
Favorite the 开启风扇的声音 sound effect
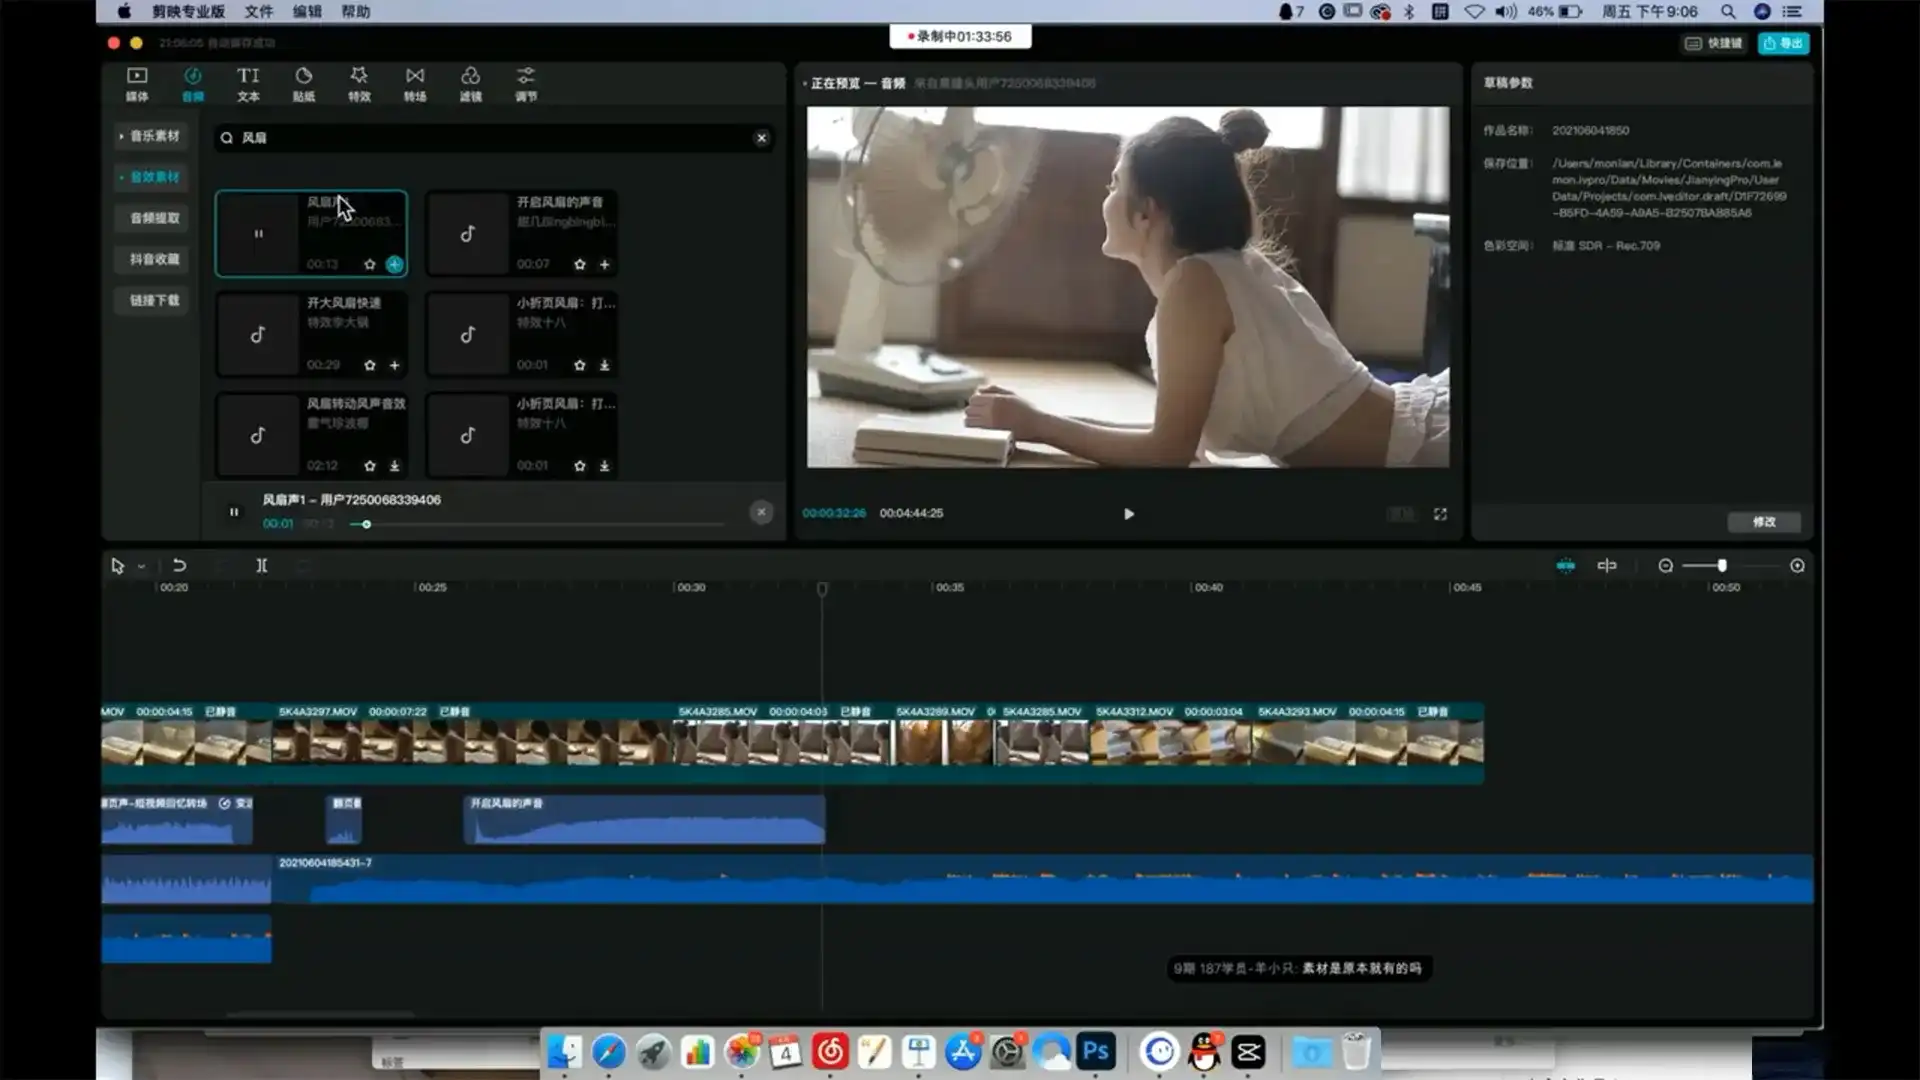click(580, 265)
